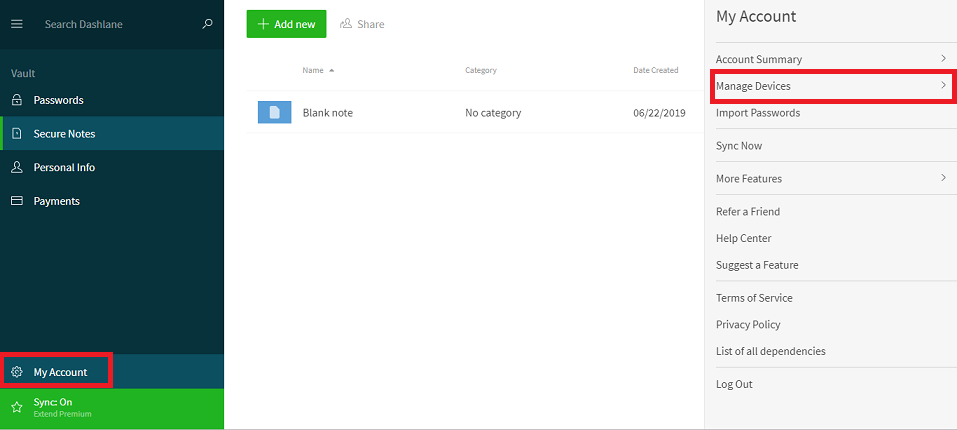Open the Blank note entry

(x=327, y=113)
